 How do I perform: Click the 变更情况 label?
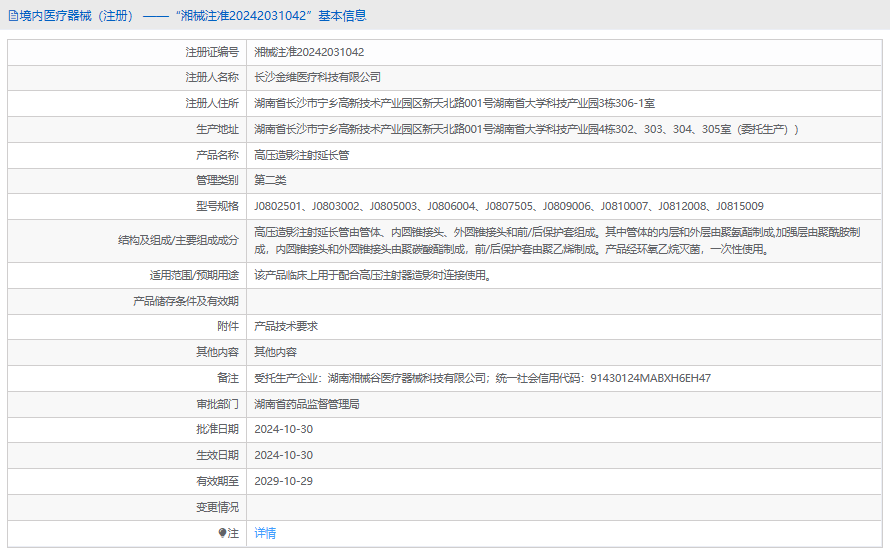[217, 507]
